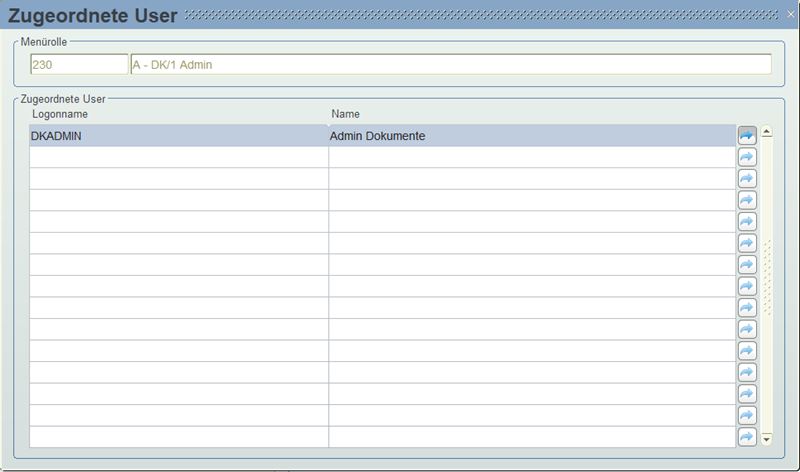Image resolution: width=800 pixels, height=472 pixels.
Task: Select the DKADMIN logon name cell
Action: coord(178,136)
